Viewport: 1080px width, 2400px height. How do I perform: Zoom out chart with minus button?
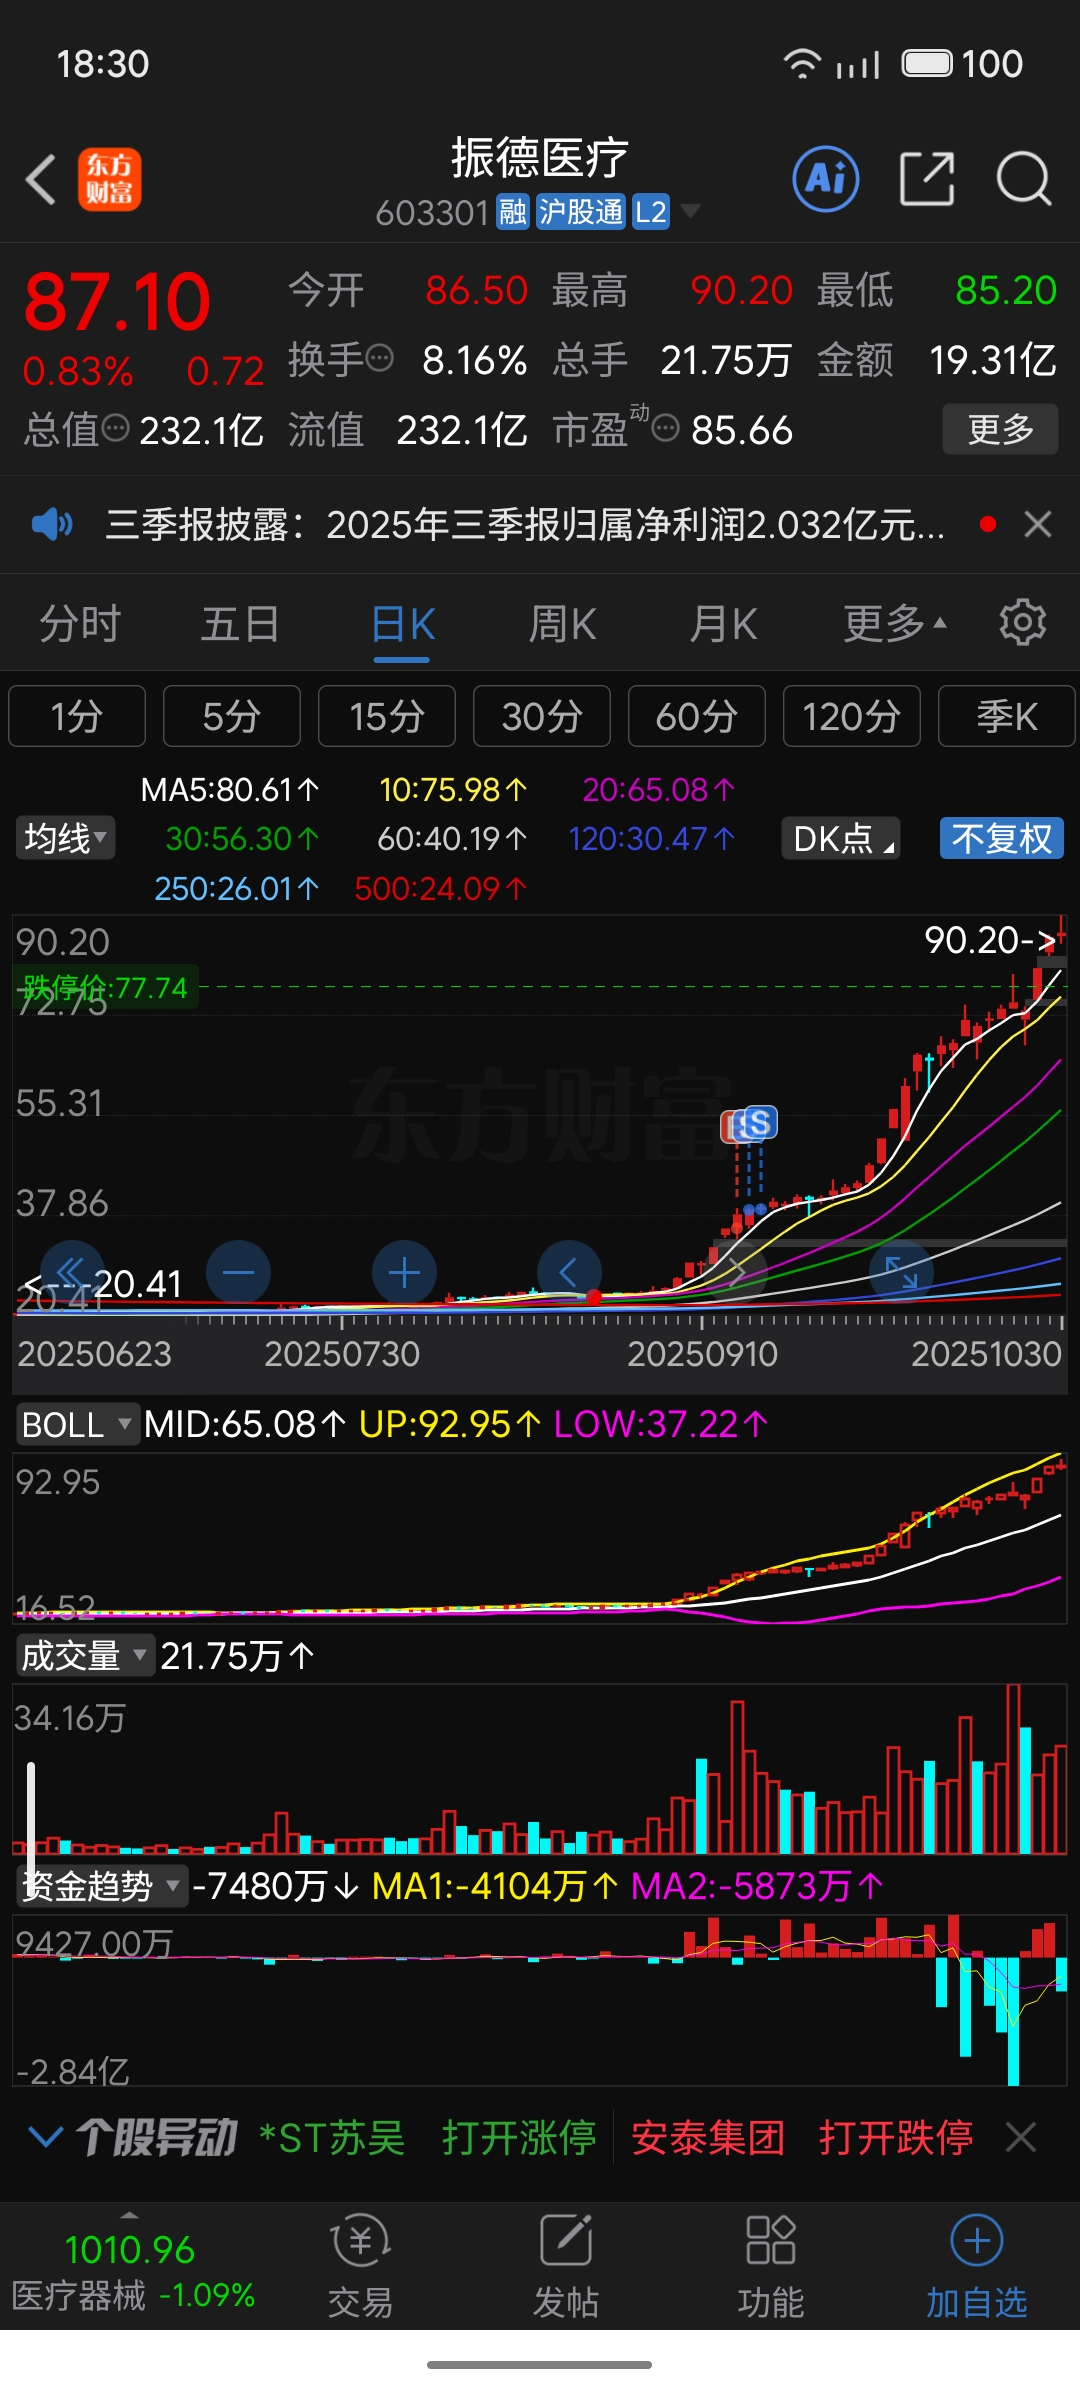tap(238, 1272)
